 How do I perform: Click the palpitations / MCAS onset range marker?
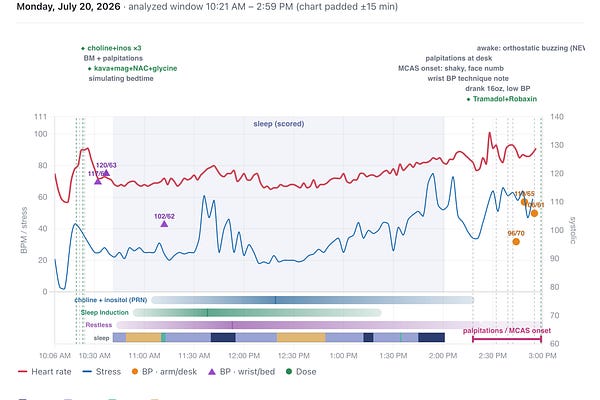click(x=507, y=338)
